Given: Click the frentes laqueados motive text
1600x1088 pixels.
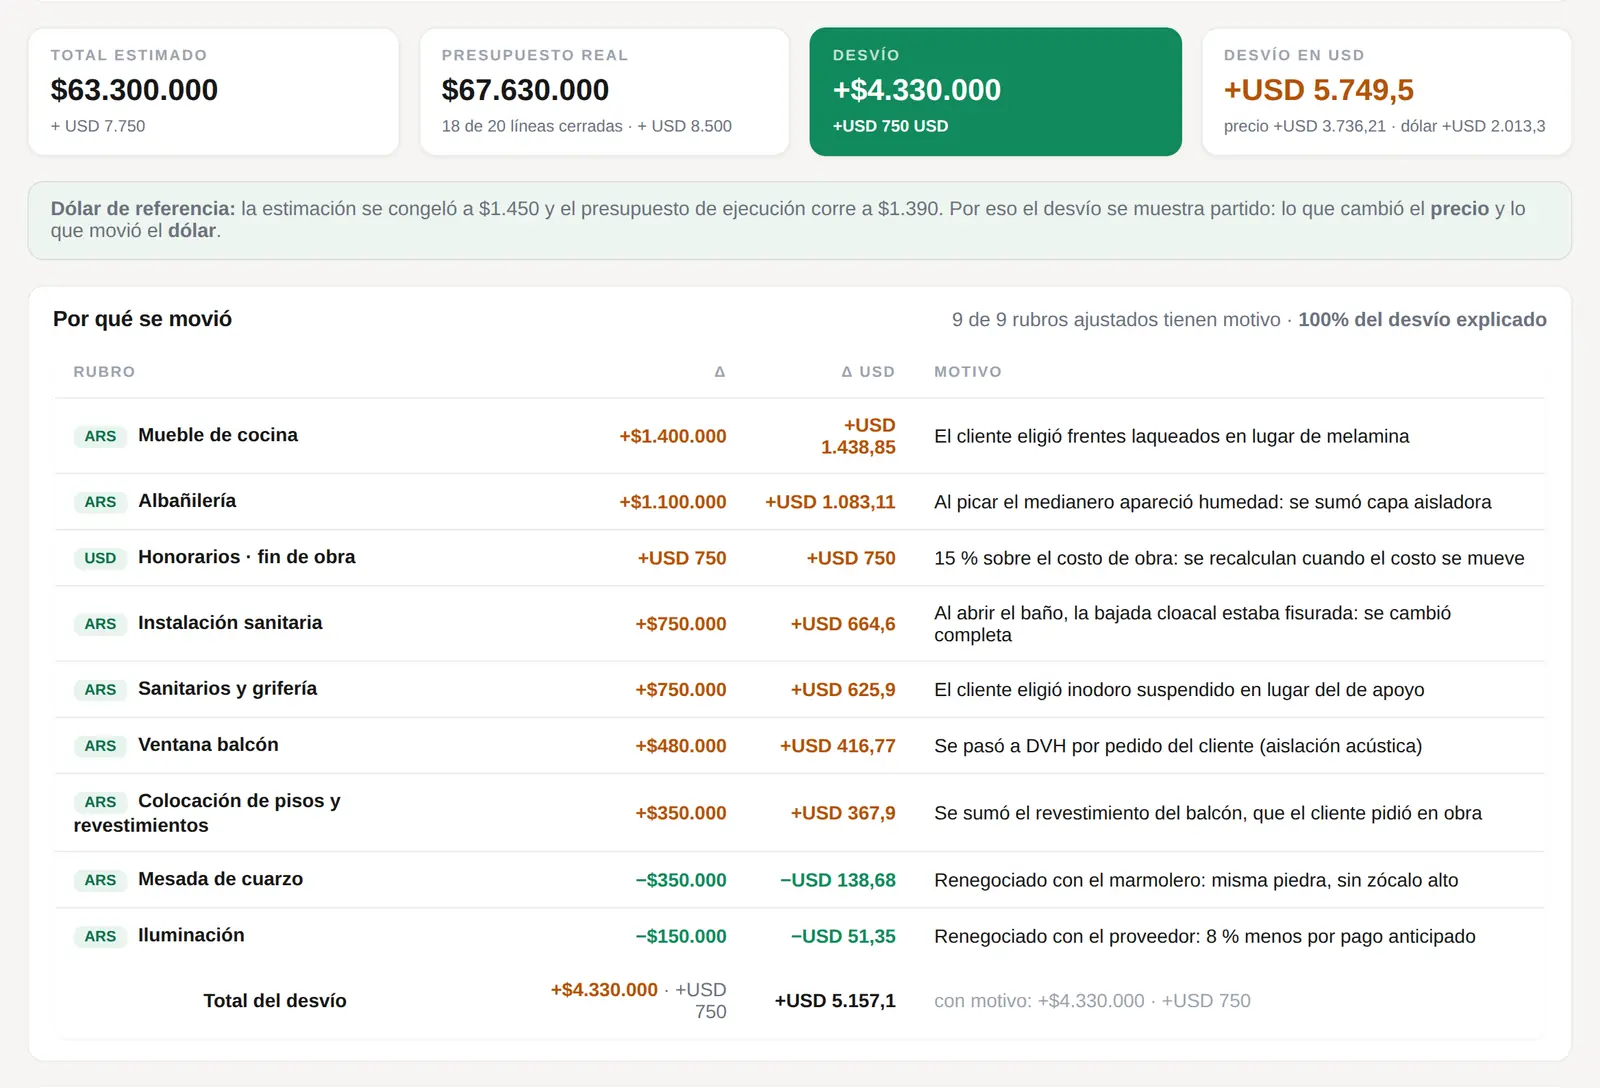Looking at the screenshot, I should click(x=1172, y=436).
